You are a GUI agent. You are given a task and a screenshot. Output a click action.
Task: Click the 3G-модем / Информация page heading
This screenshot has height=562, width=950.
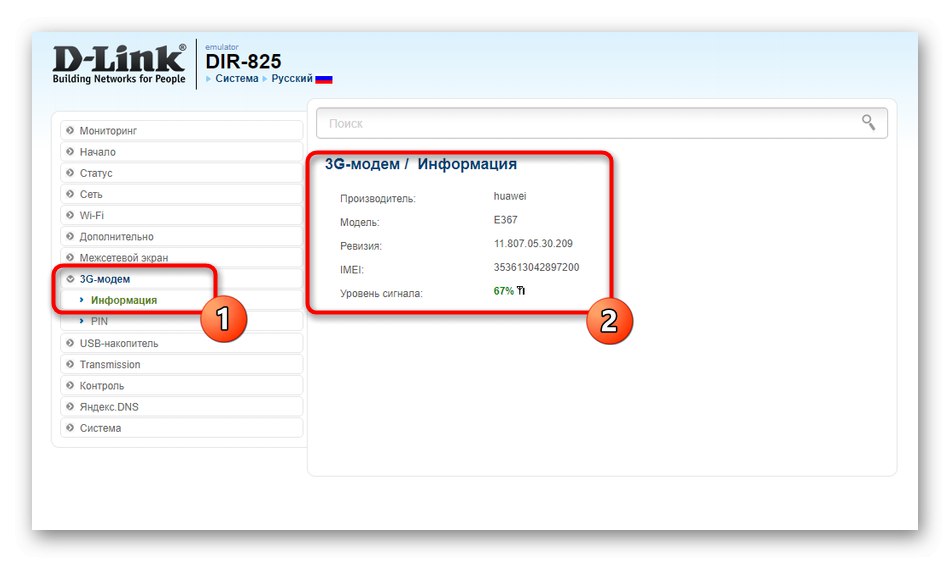pos(420,164)
